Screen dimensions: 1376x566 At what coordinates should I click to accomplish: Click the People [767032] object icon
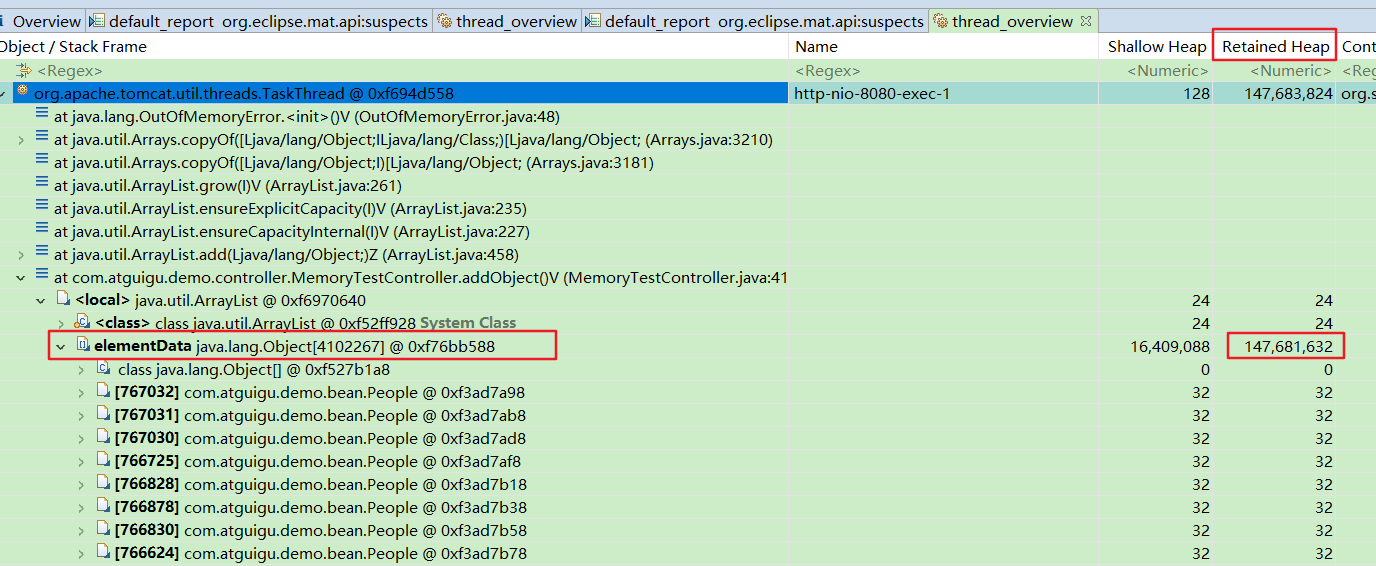tap(103, 392)
